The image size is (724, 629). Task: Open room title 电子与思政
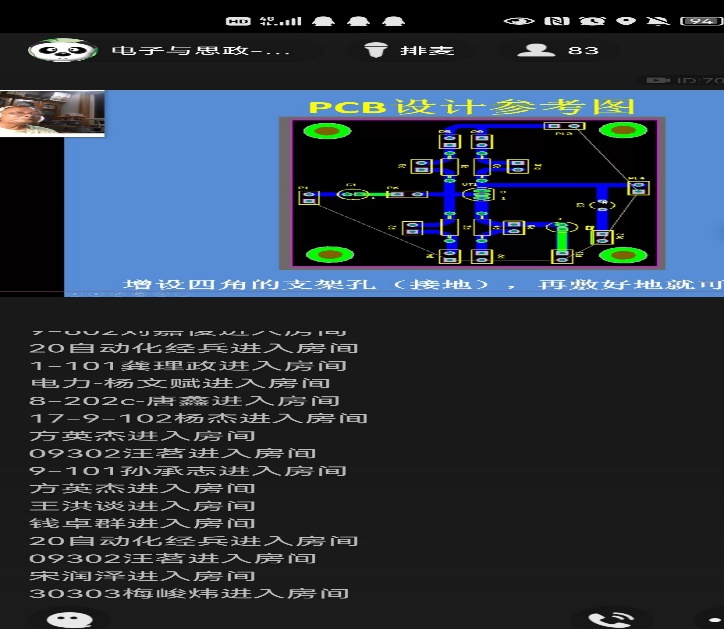(x=200, y=50)
